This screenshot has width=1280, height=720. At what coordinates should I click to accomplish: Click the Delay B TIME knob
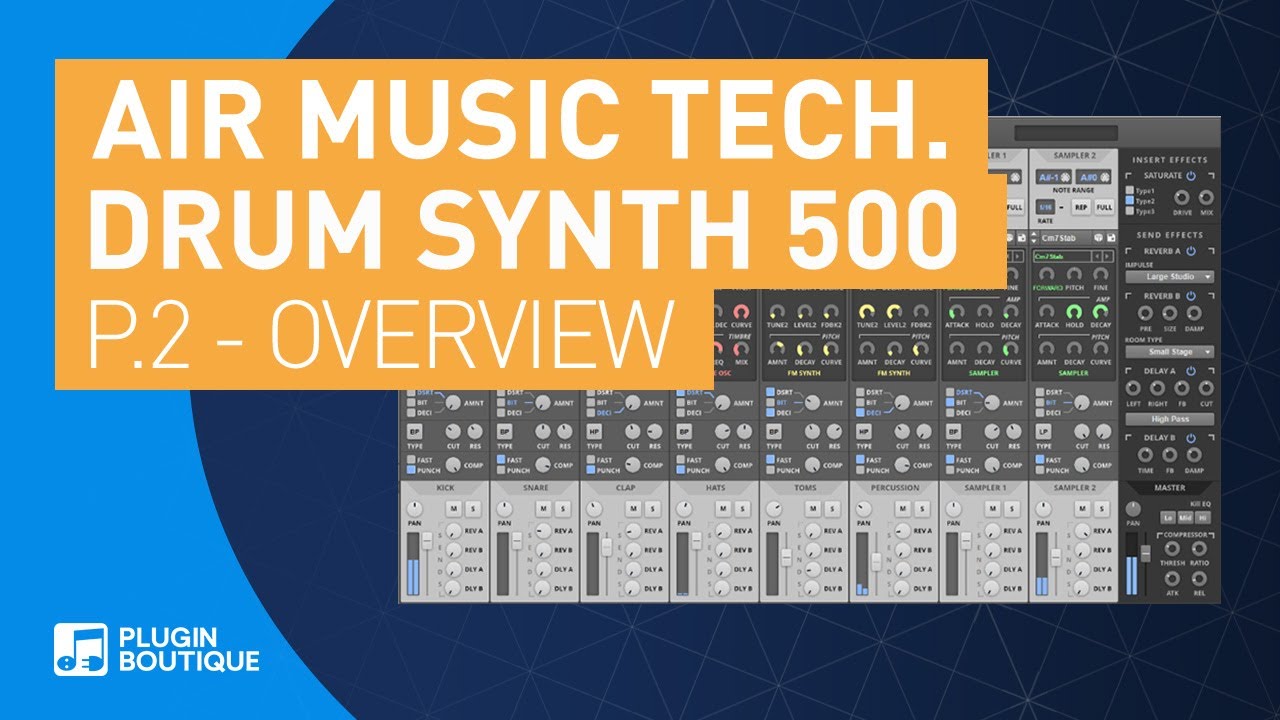point(1145,455)
